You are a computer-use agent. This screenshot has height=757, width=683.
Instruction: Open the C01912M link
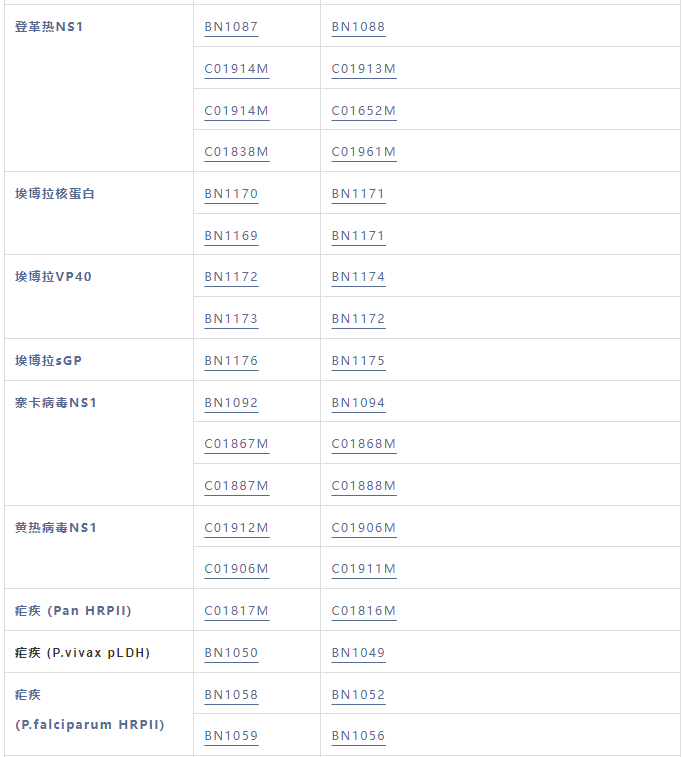click(x=237, y=528)
